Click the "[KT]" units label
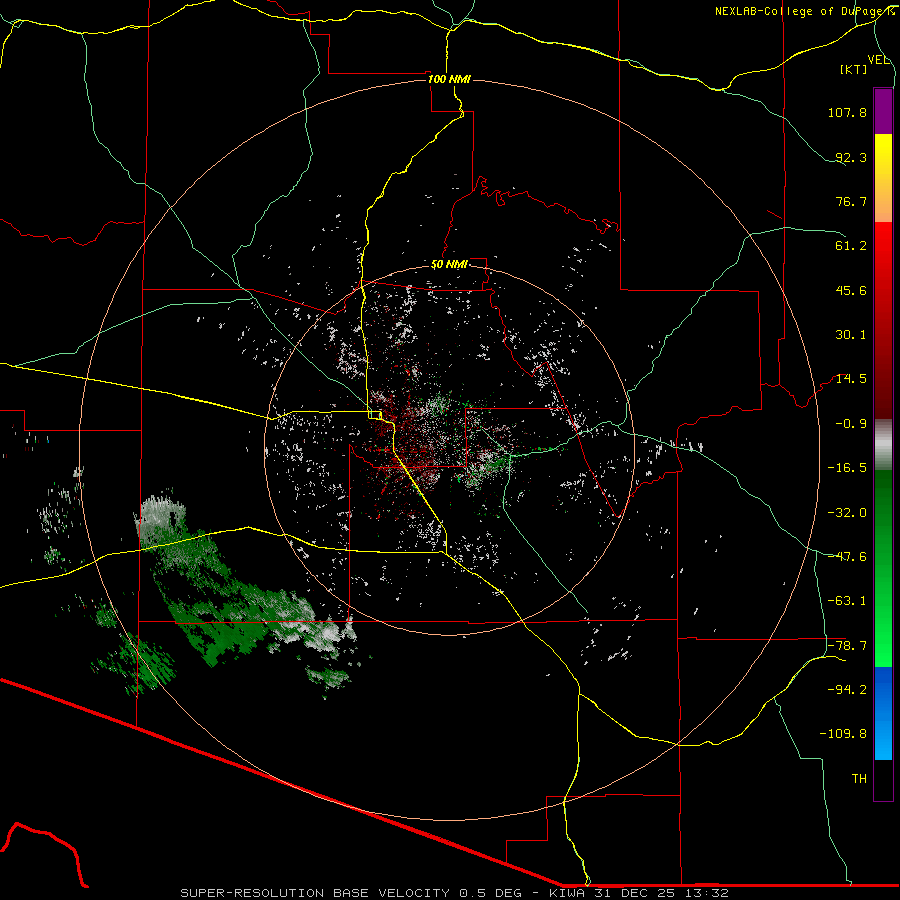The image size is (900, 900). [854, 69]
